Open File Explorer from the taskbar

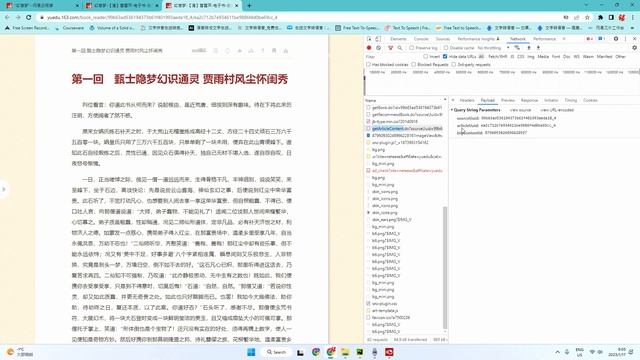345,352
